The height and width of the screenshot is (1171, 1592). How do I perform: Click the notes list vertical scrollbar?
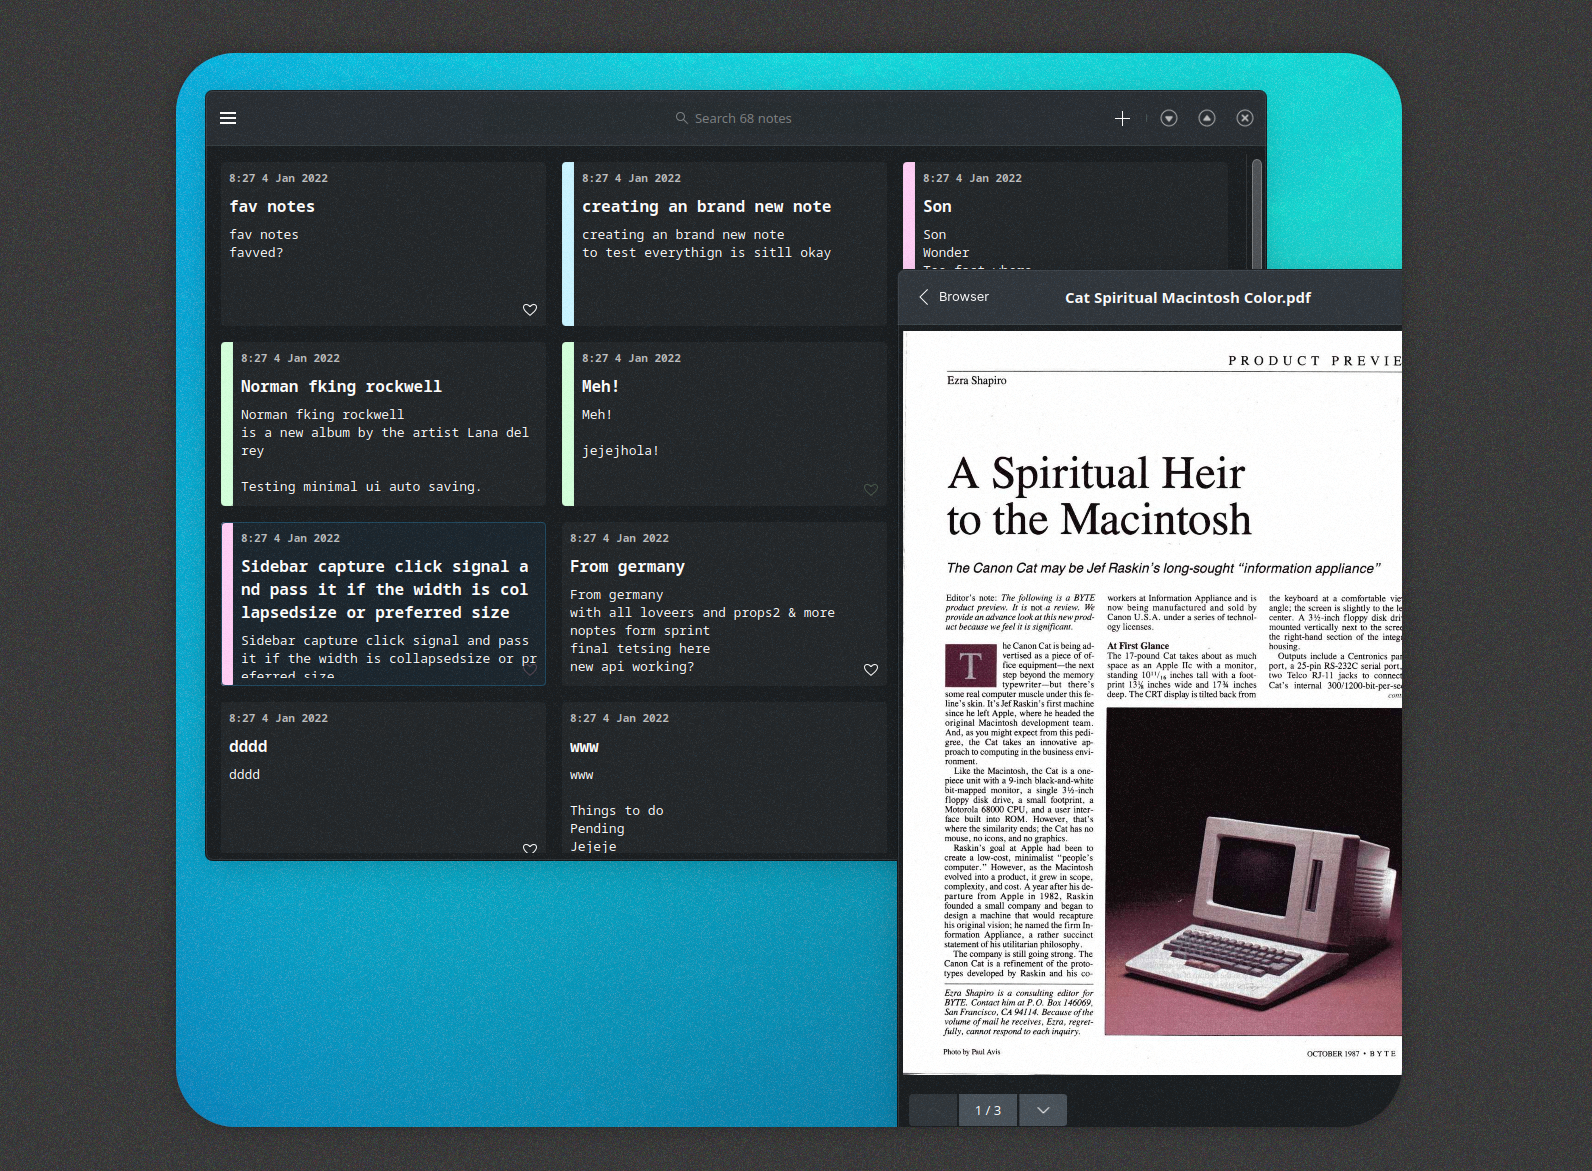[x=1257, y=215]
